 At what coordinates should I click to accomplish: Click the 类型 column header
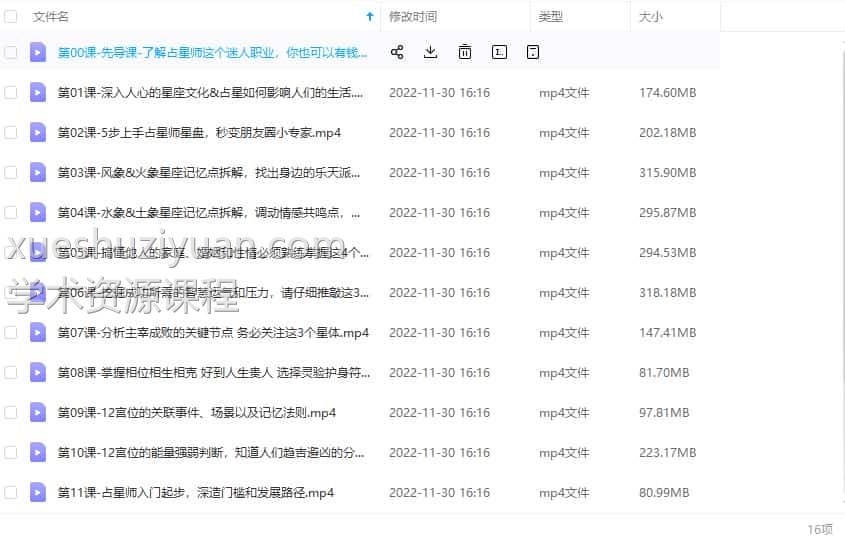(x=551, y=17)
